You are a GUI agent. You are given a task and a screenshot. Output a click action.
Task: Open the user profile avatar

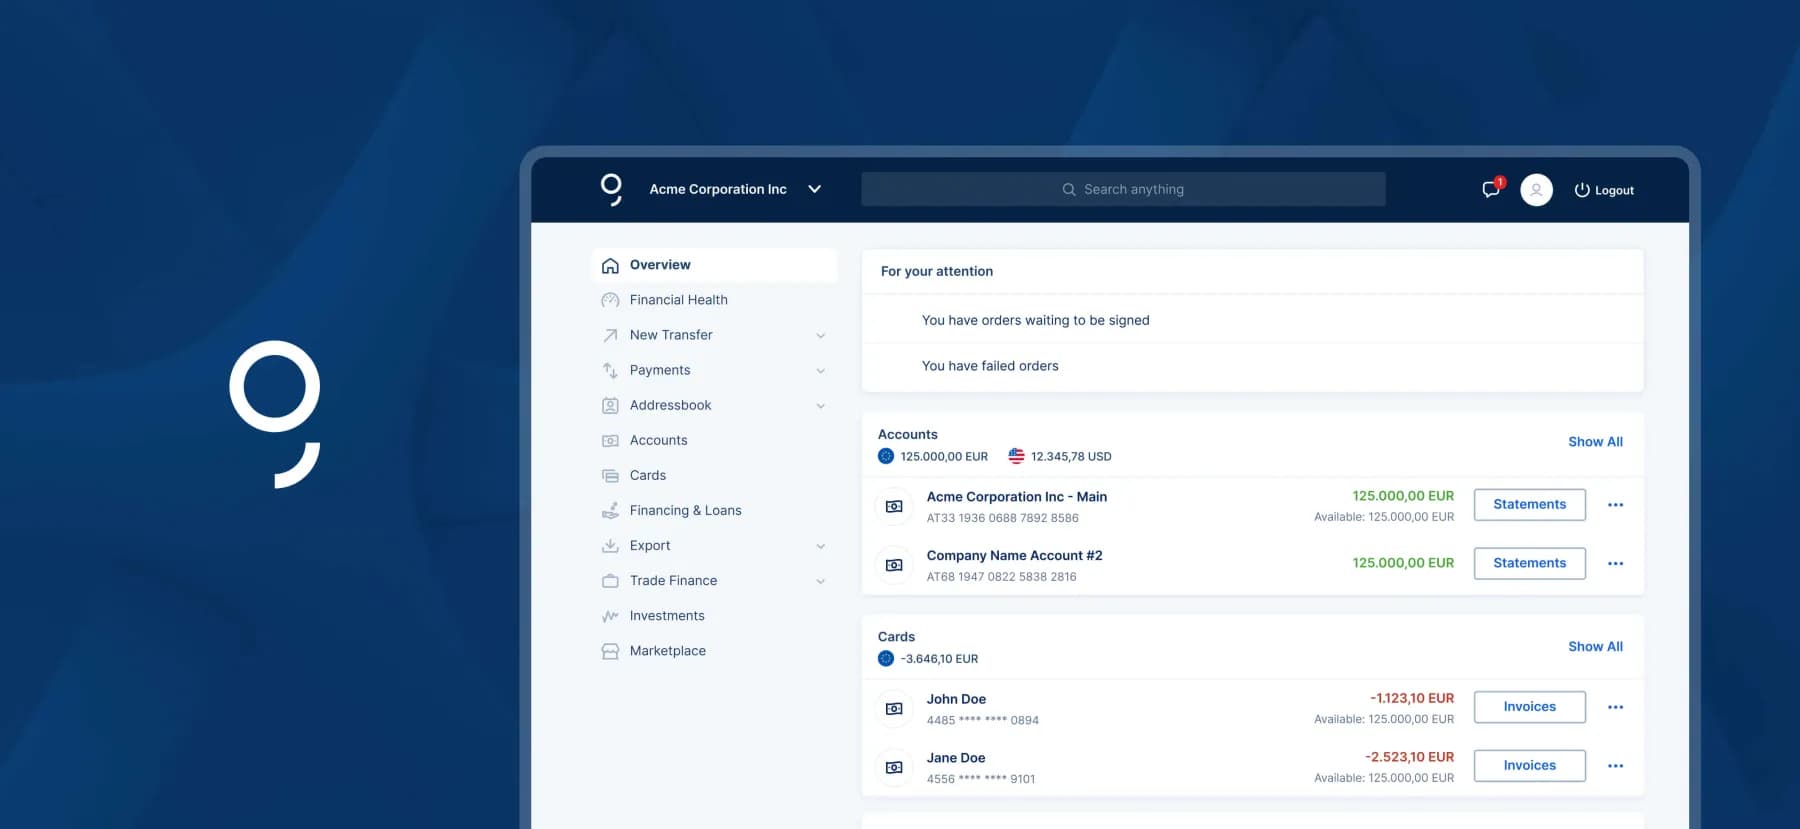[1536, 189]
